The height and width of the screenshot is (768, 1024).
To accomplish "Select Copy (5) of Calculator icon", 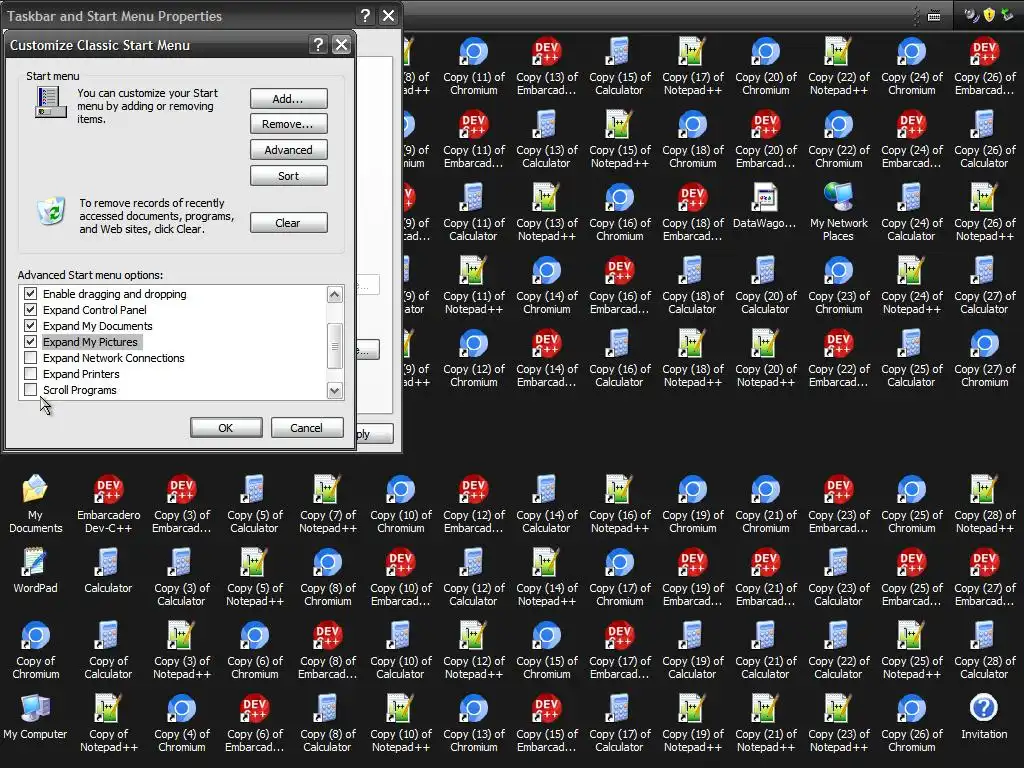I will coord(255,504).
